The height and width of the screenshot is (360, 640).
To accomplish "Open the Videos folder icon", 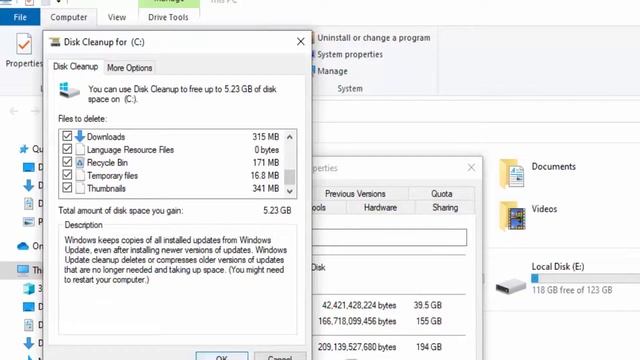I will click(x=512, y=216).
